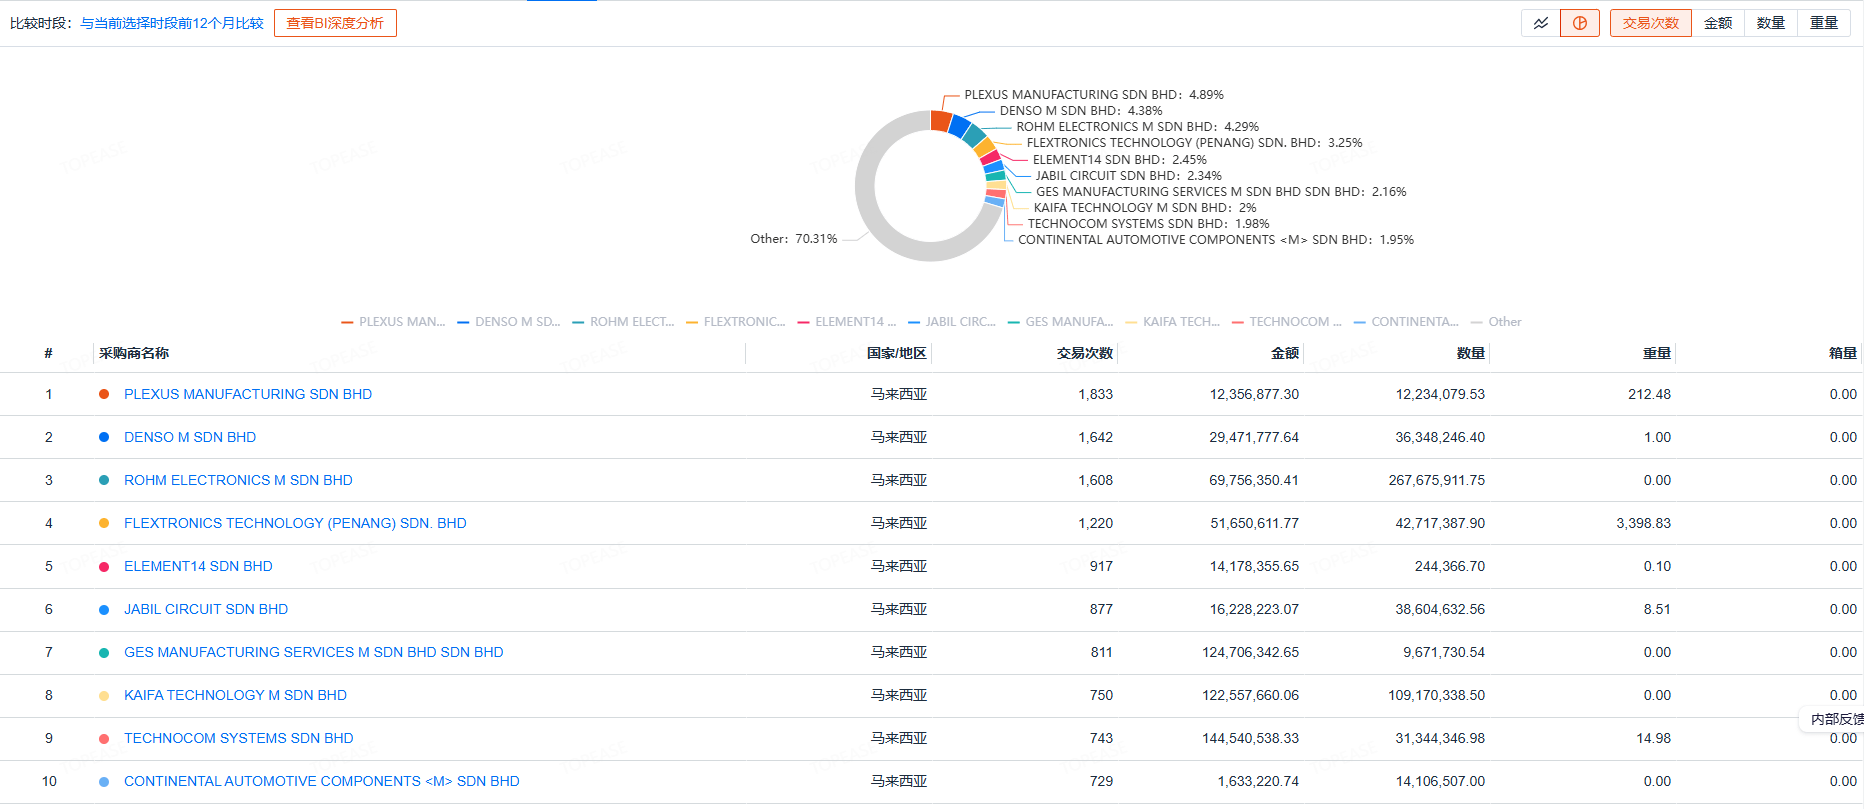Click the pie label Other: 70.31%

pyautogui.click(x=794, y=239)
